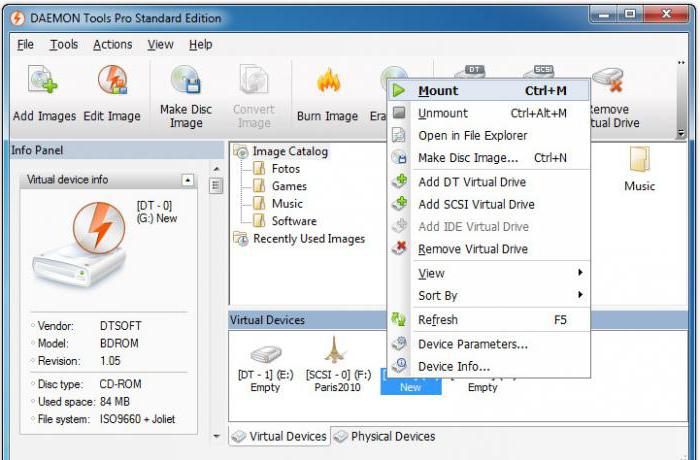The image size is (700, 460).
Task: Open the File menu
Action: click(25, 45)
